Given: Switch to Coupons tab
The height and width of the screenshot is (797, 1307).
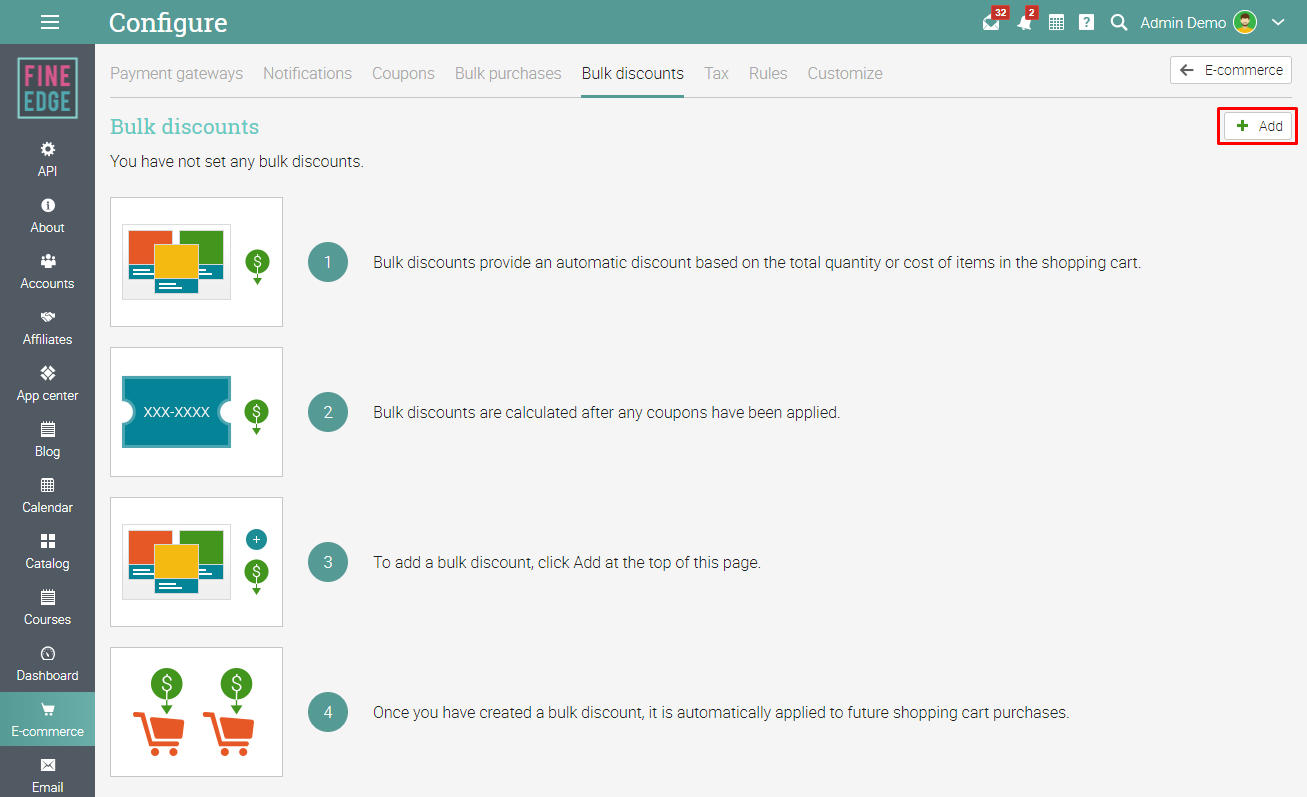Looking at the screenshot, I should 403,73.
